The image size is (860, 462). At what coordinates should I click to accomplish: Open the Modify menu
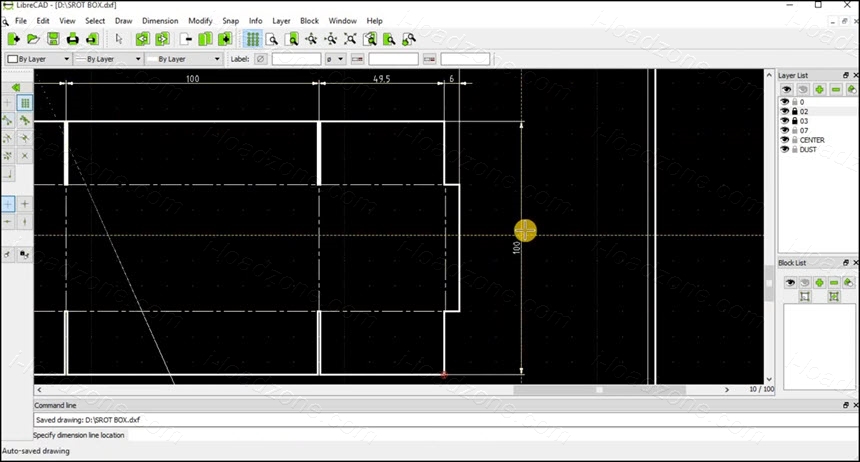200,21
